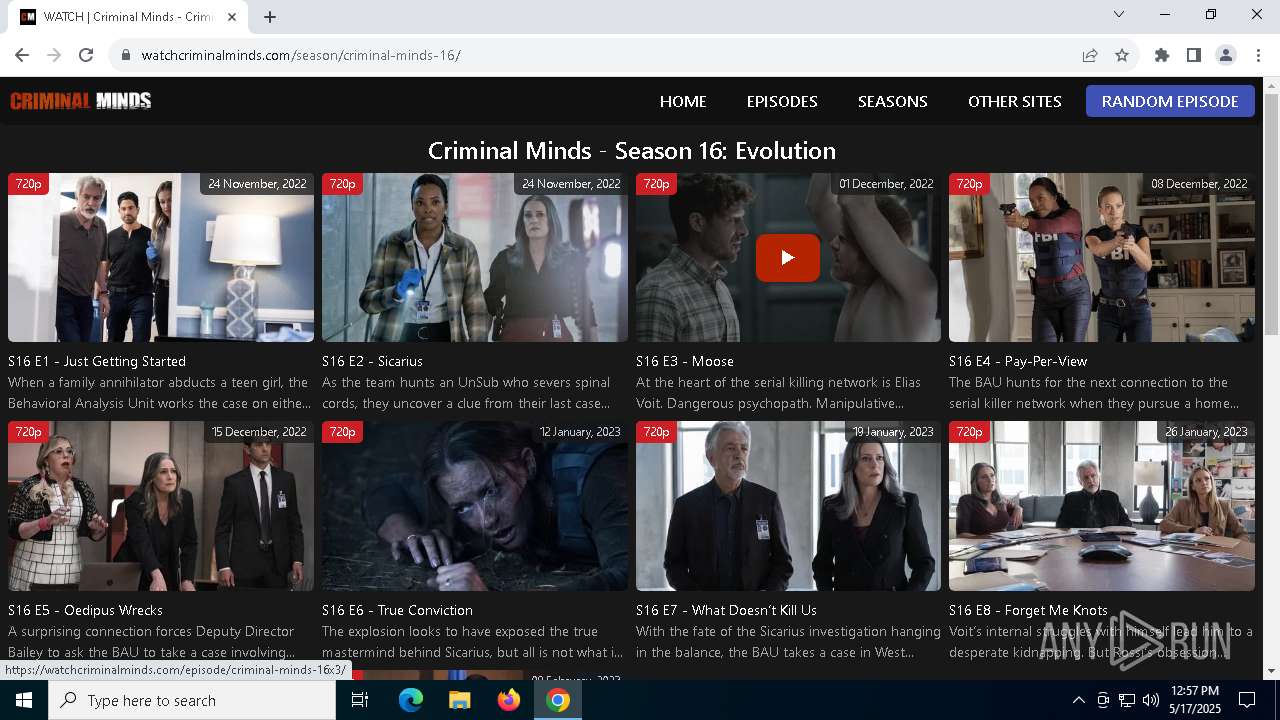
Task: Click the Chrome taskbar icon
Action: click(x=558, y=700)
